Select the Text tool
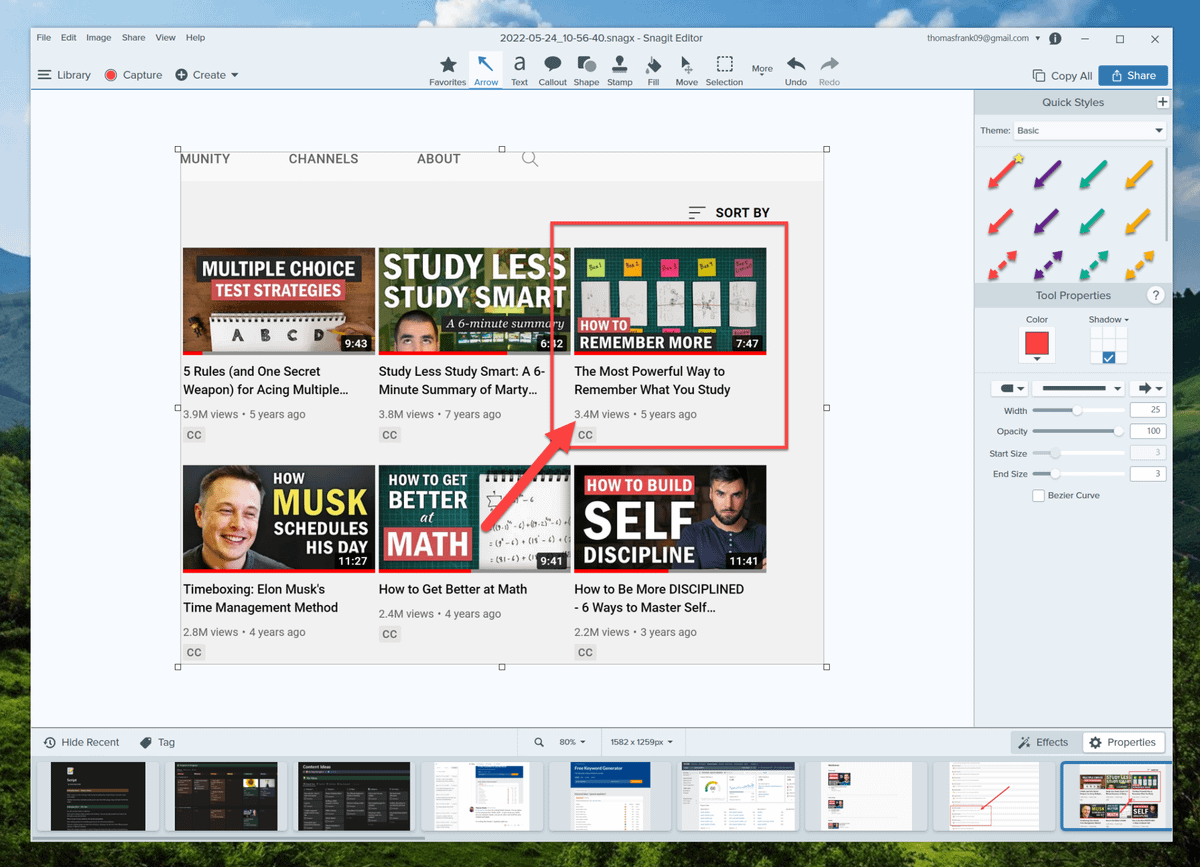This screenshot has height=867, width=1200. point(519,70)
